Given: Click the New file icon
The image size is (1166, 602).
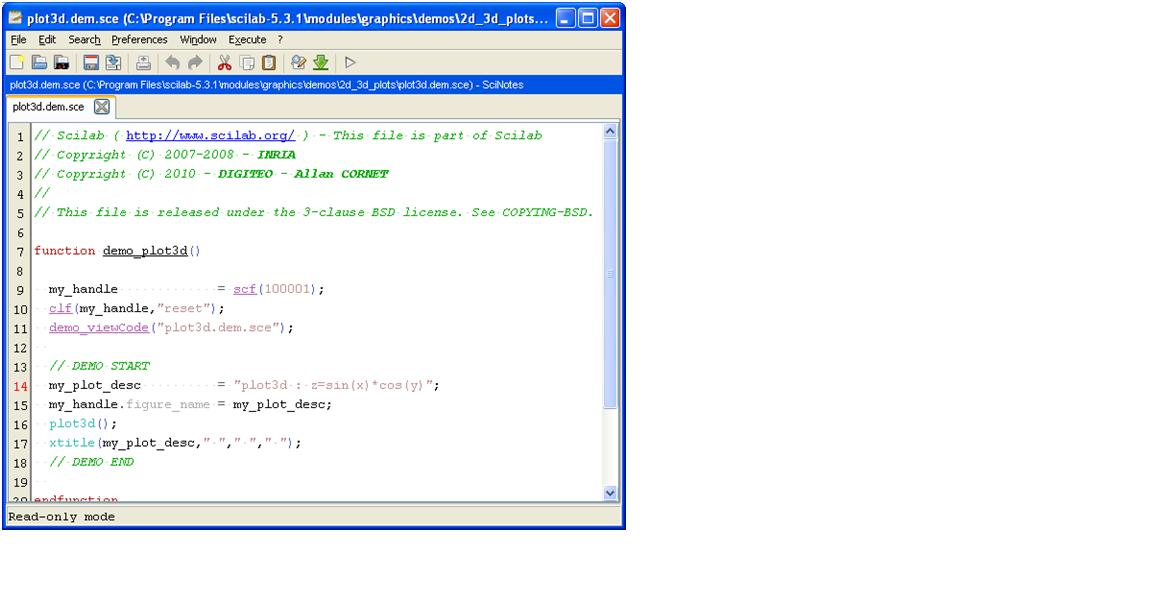Looking at the screenshot, I should click(x=16, y=63).
